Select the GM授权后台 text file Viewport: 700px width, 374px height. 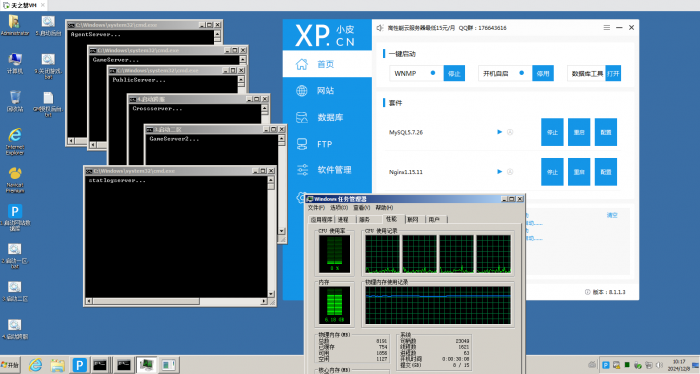48,104
